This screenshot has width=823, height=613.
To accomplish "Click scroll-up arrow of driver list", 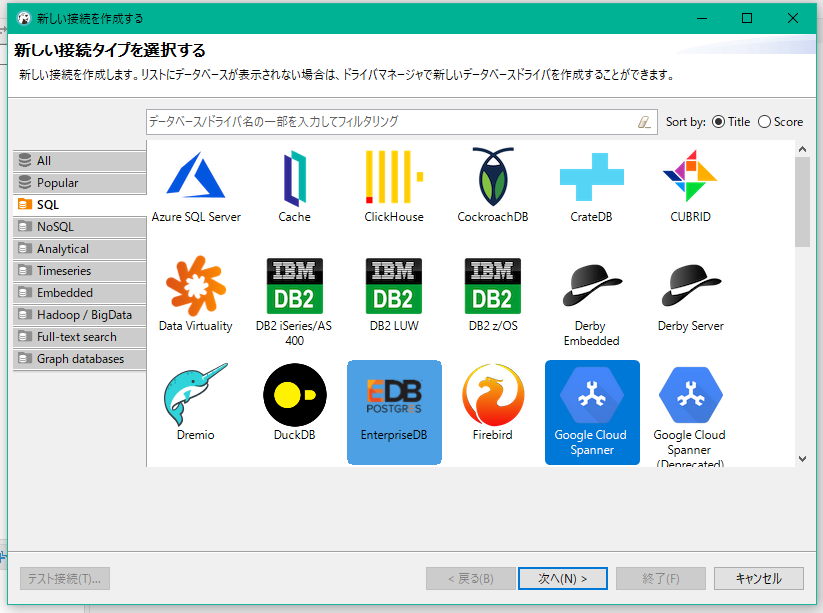I will (802, 149).
